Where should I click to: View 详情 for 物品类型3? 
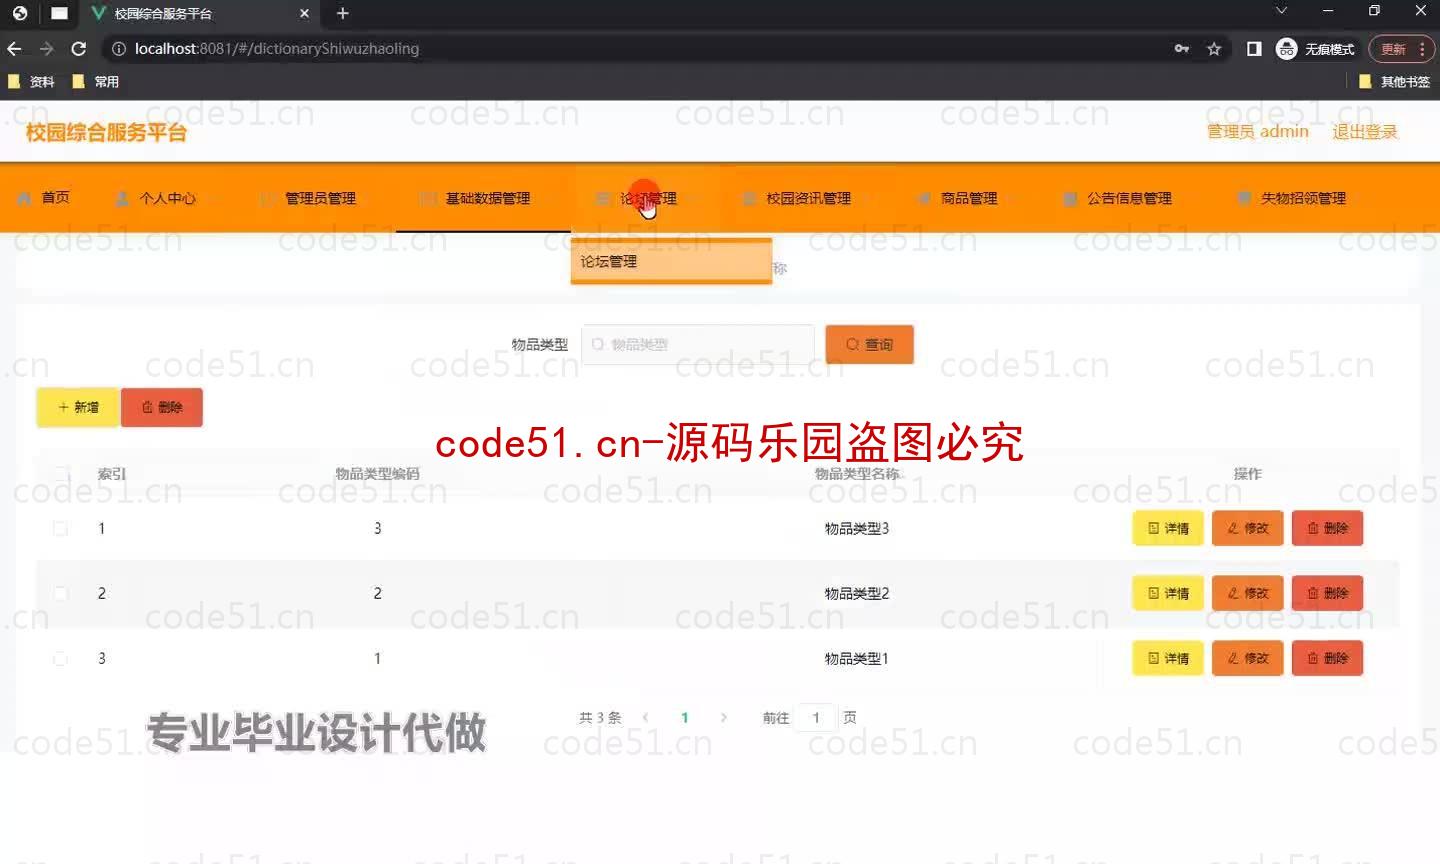(x=1168, y=528)
